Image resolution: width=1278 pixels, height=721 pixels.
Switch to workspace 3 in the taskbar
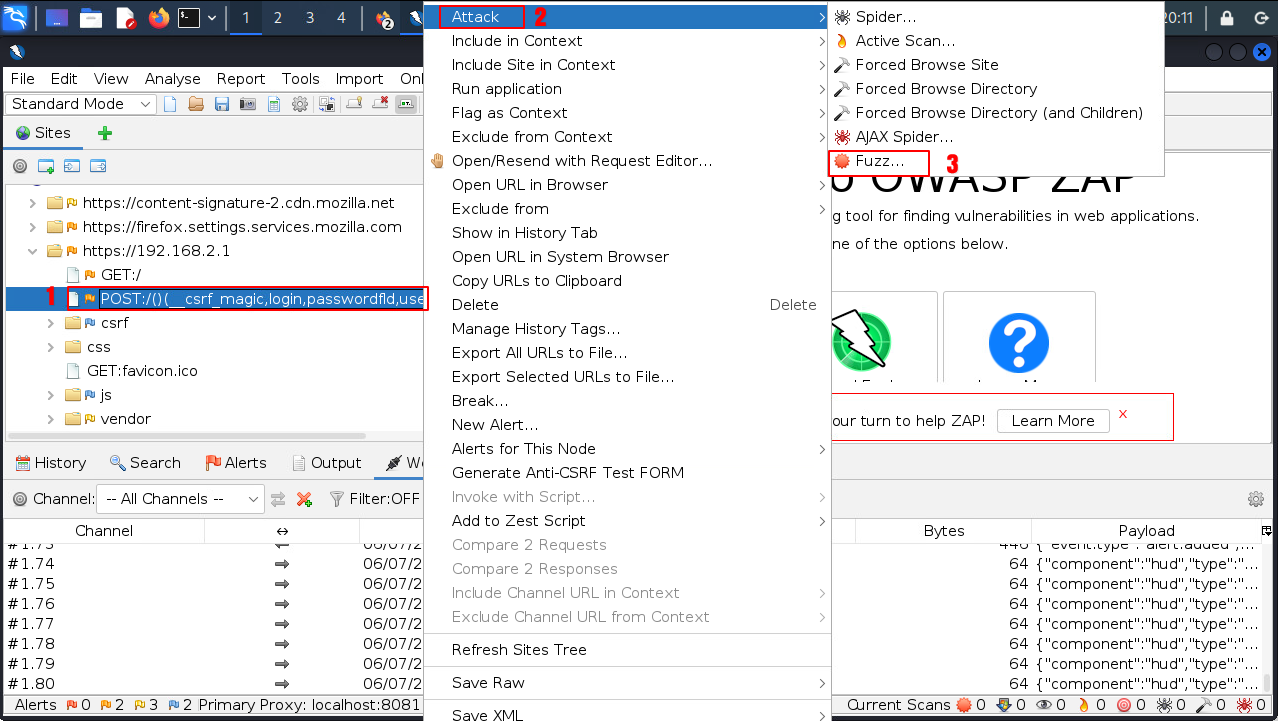pos(310,18)
